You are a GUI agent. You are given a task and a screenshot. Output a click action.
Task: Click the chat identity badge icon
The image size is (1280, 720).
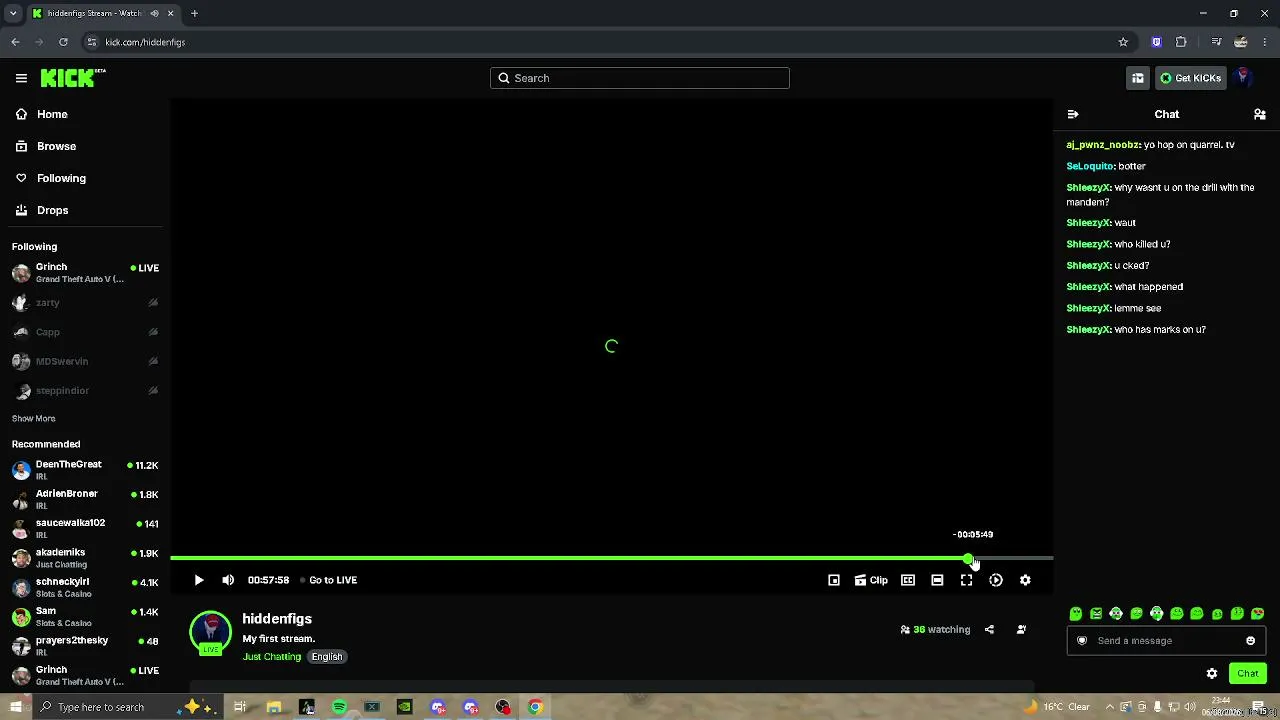click(1082, 641)
